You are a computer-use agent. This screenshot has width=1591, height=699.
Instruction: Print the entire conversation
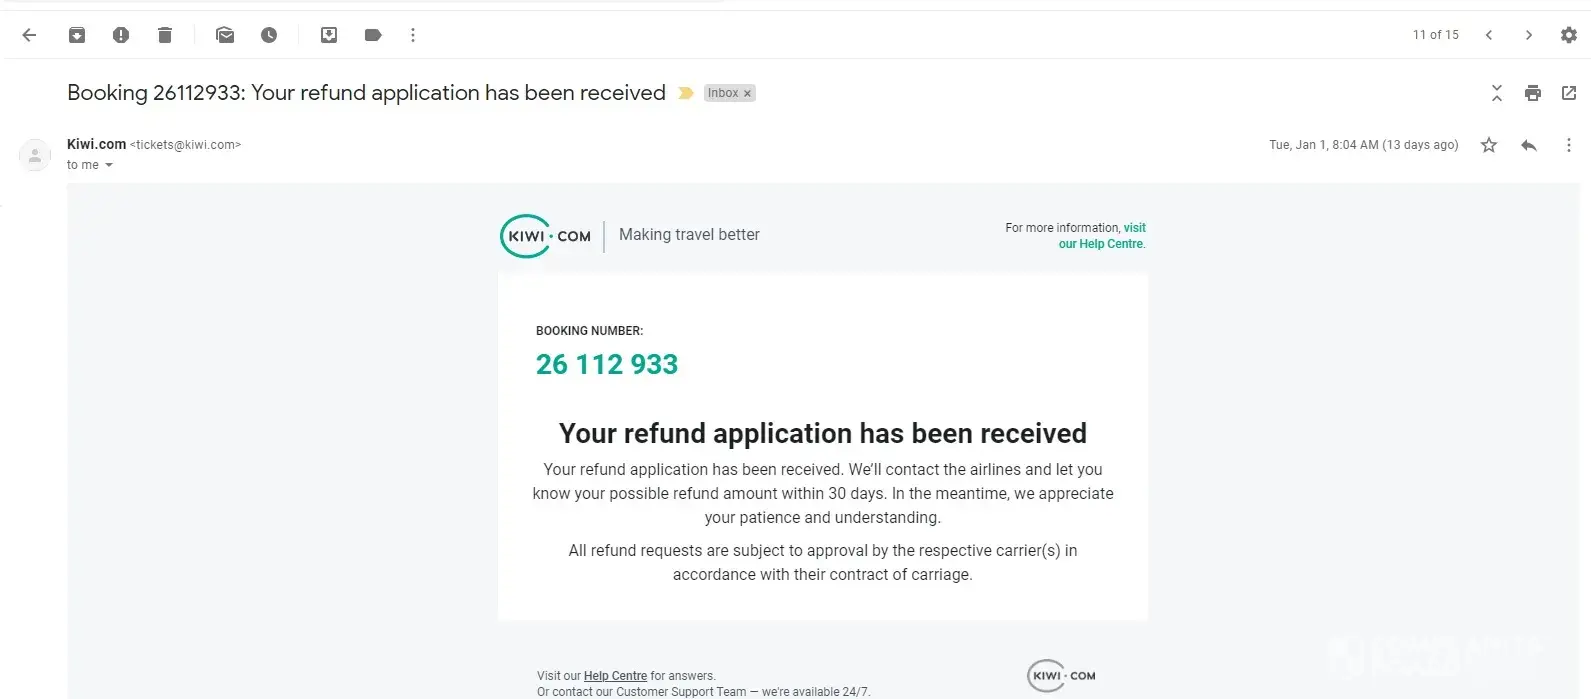[x=1533, y=93]
